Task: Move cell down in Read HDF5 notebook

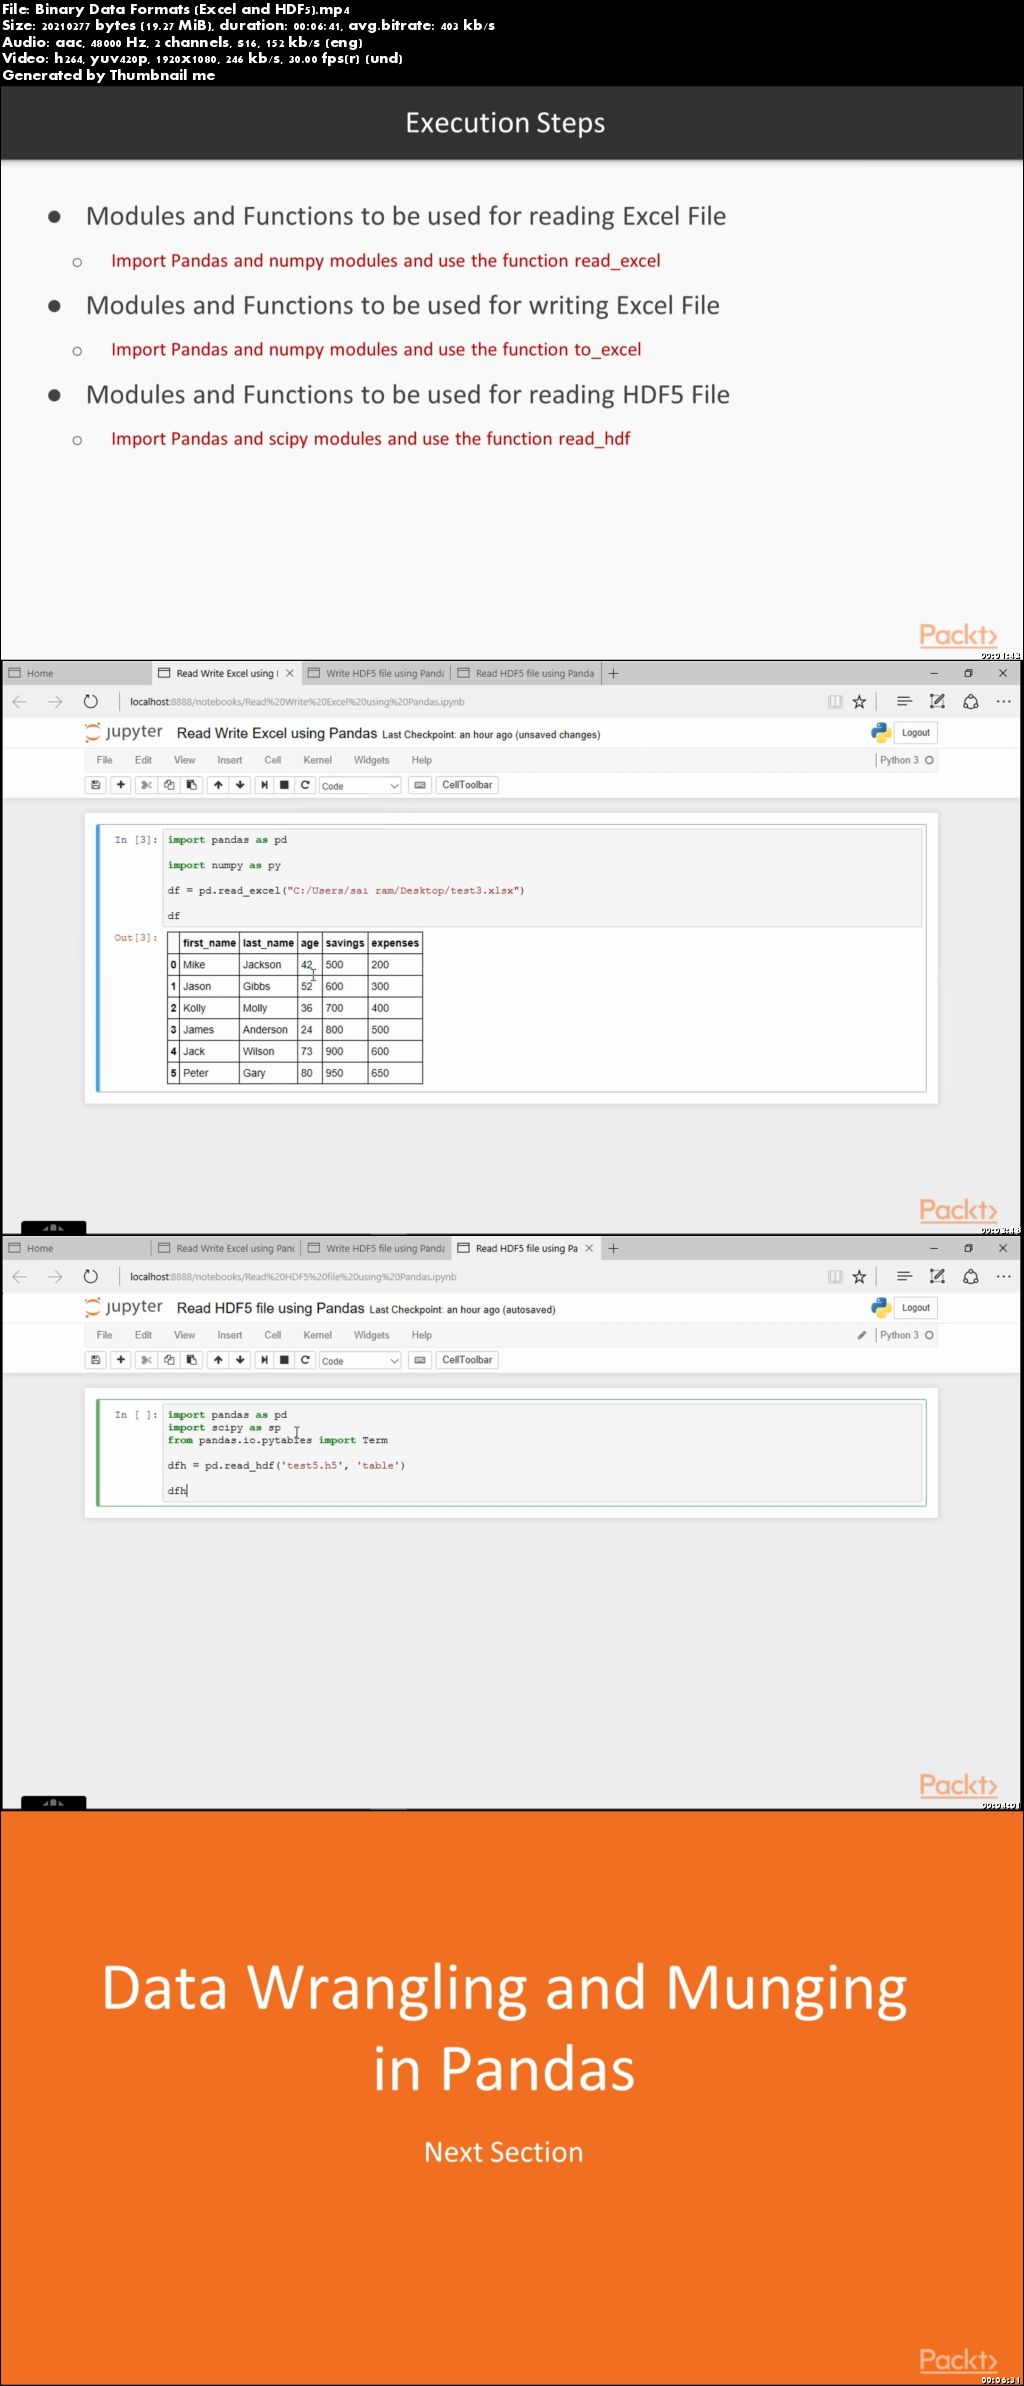Action: click(x=240, y=1360)
